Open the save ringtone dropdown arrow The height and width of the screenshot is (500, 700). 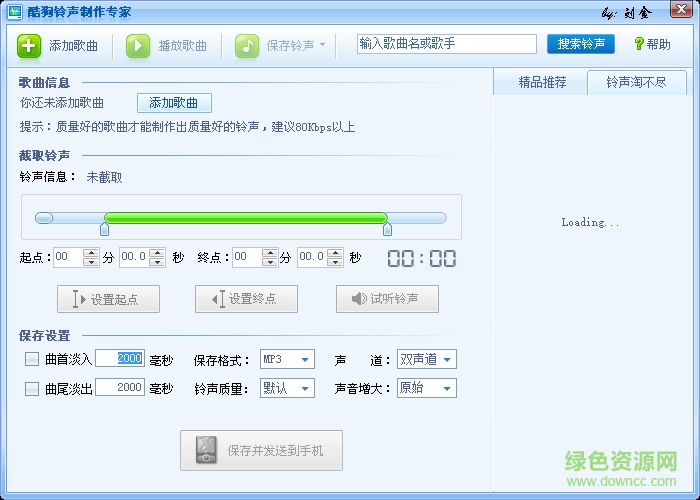(x=322, y=45)
